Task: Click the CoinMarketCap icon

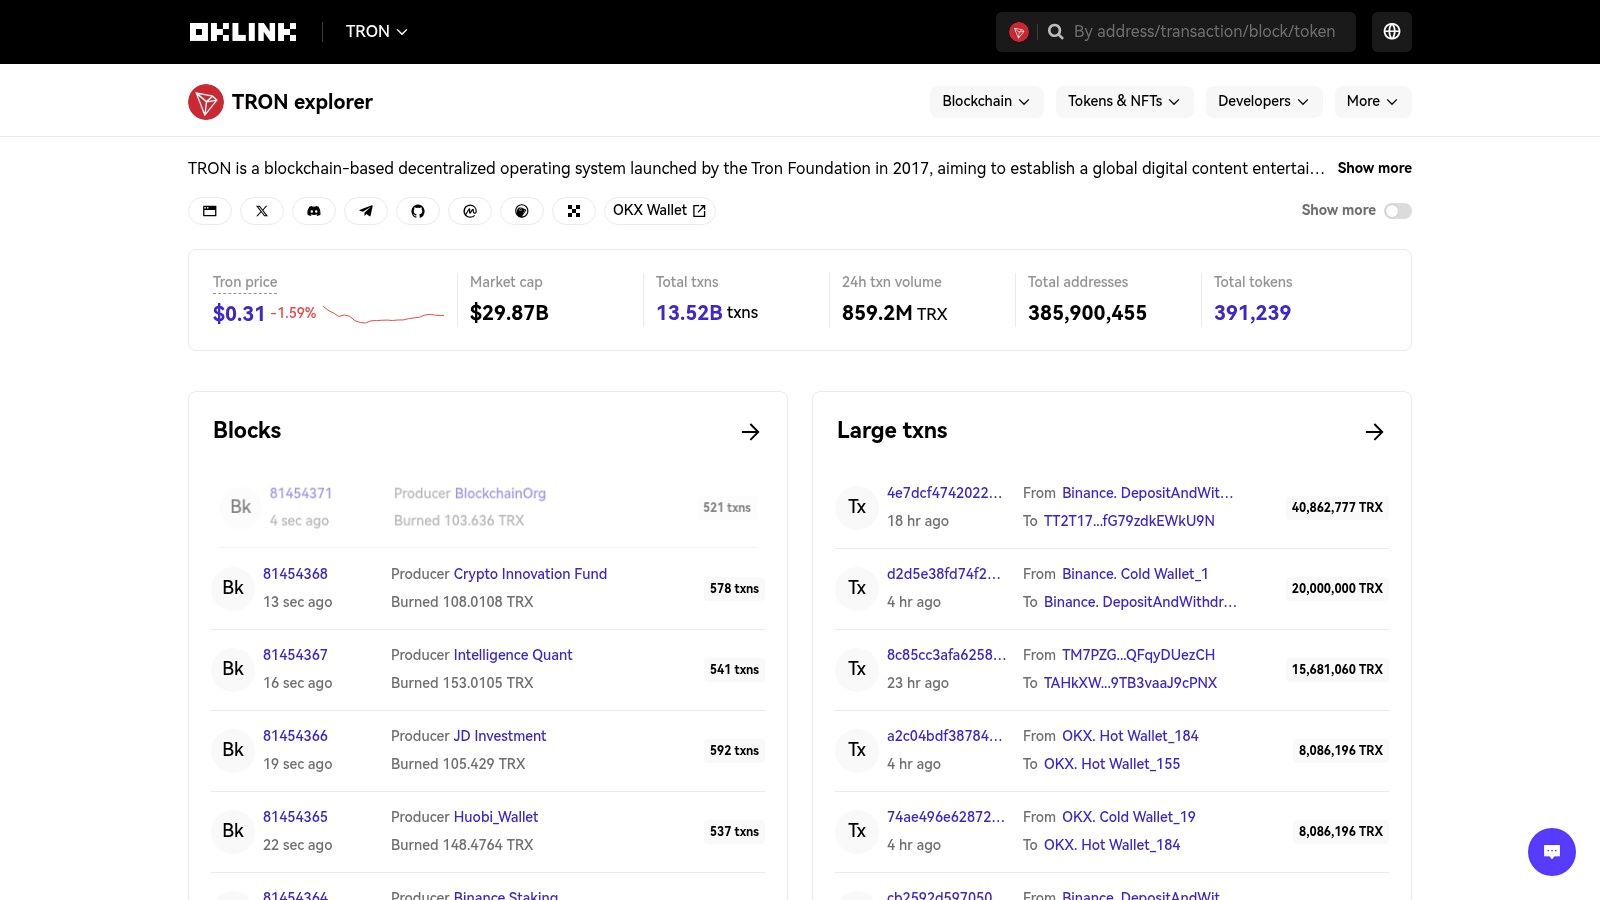Action: tap(470, 210)
